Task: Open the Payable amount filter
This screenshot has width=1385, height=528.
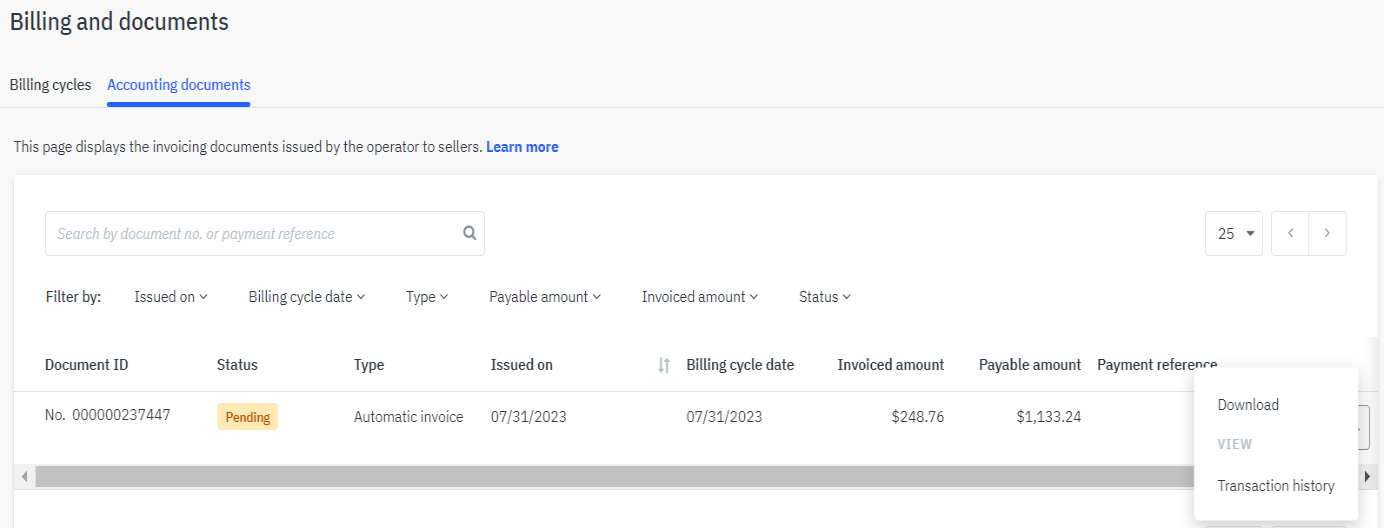Action: (545, 297)
